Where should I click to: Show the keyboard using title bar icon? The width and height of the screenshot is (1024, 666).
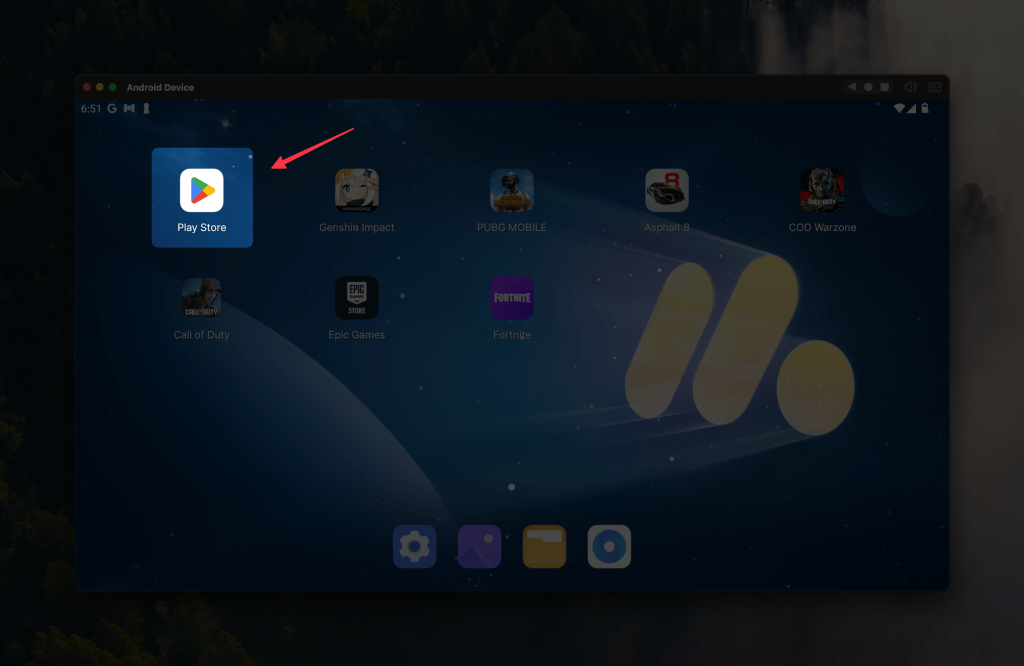tap(935, 87)
